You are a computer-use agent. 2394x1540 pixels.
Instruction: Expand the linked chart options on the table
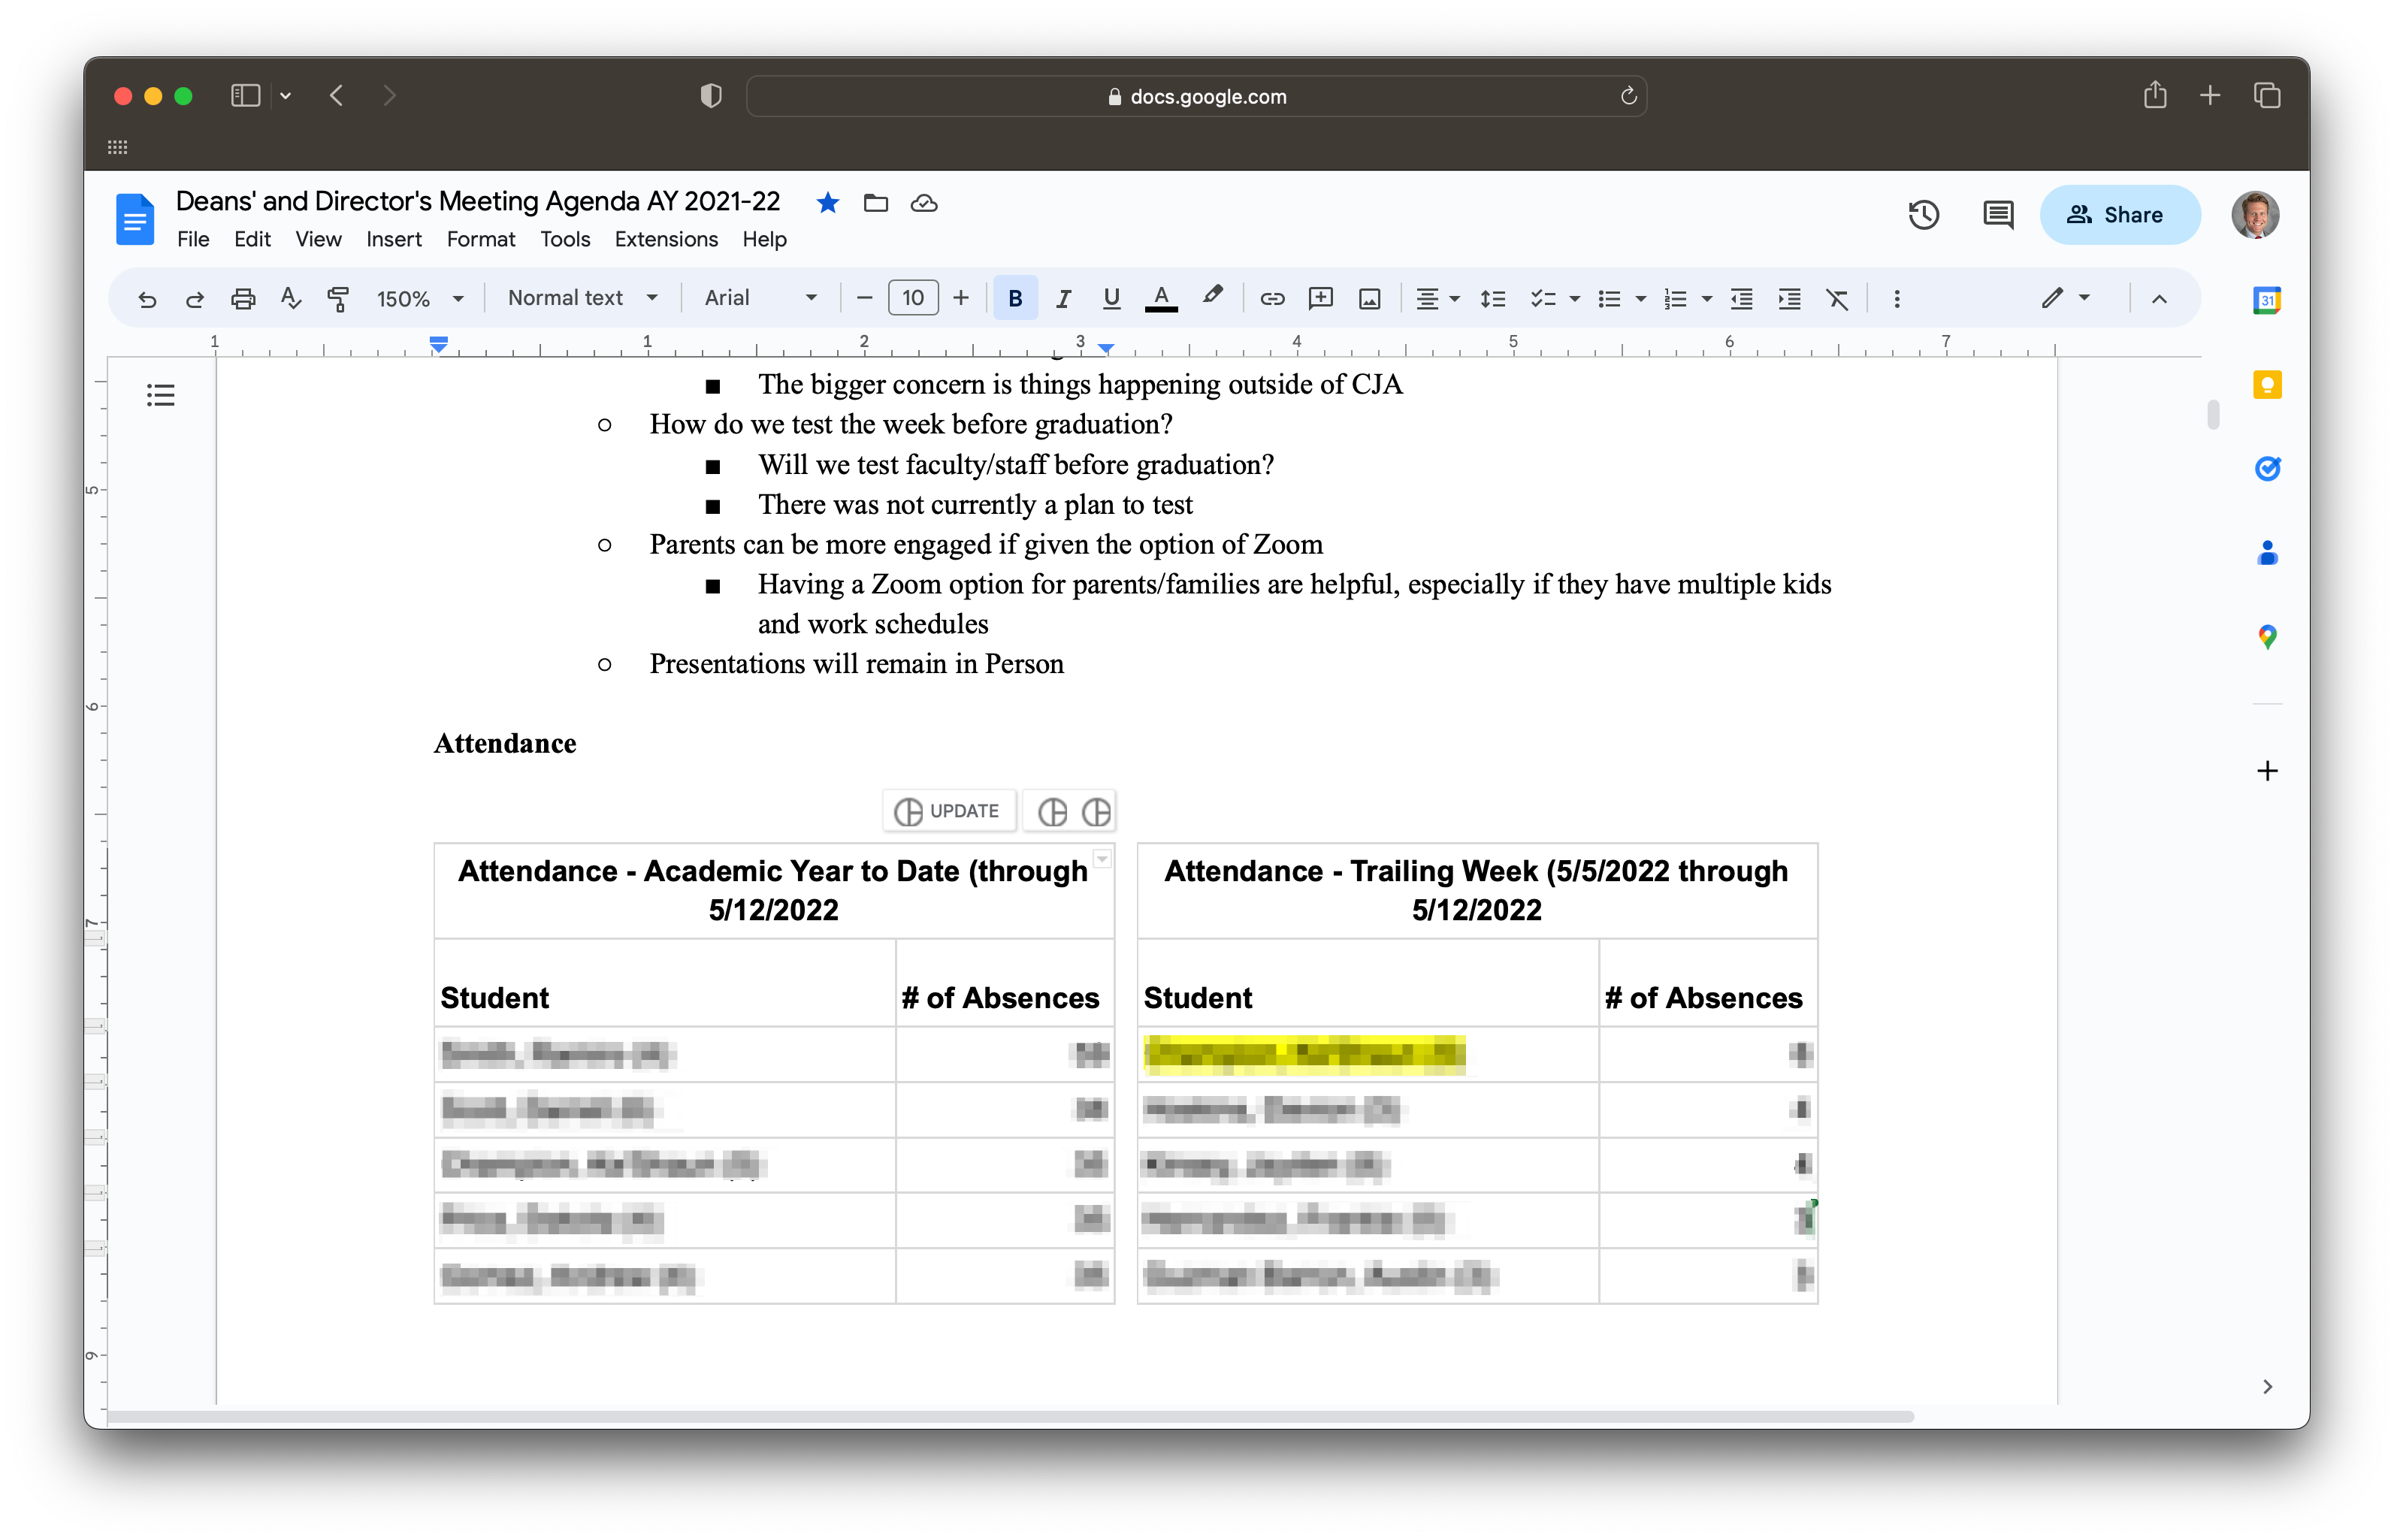tap(1101, 859)
